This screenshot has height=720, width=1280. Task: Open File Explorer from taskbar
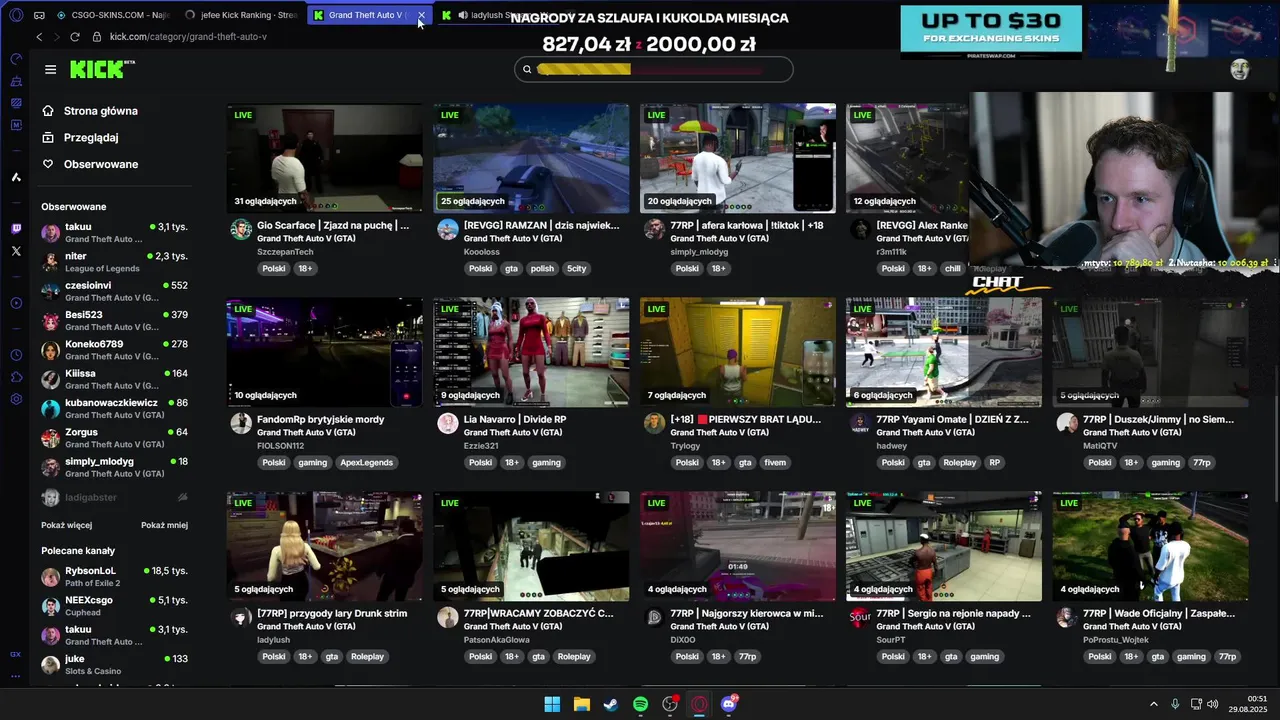point(581,704)
